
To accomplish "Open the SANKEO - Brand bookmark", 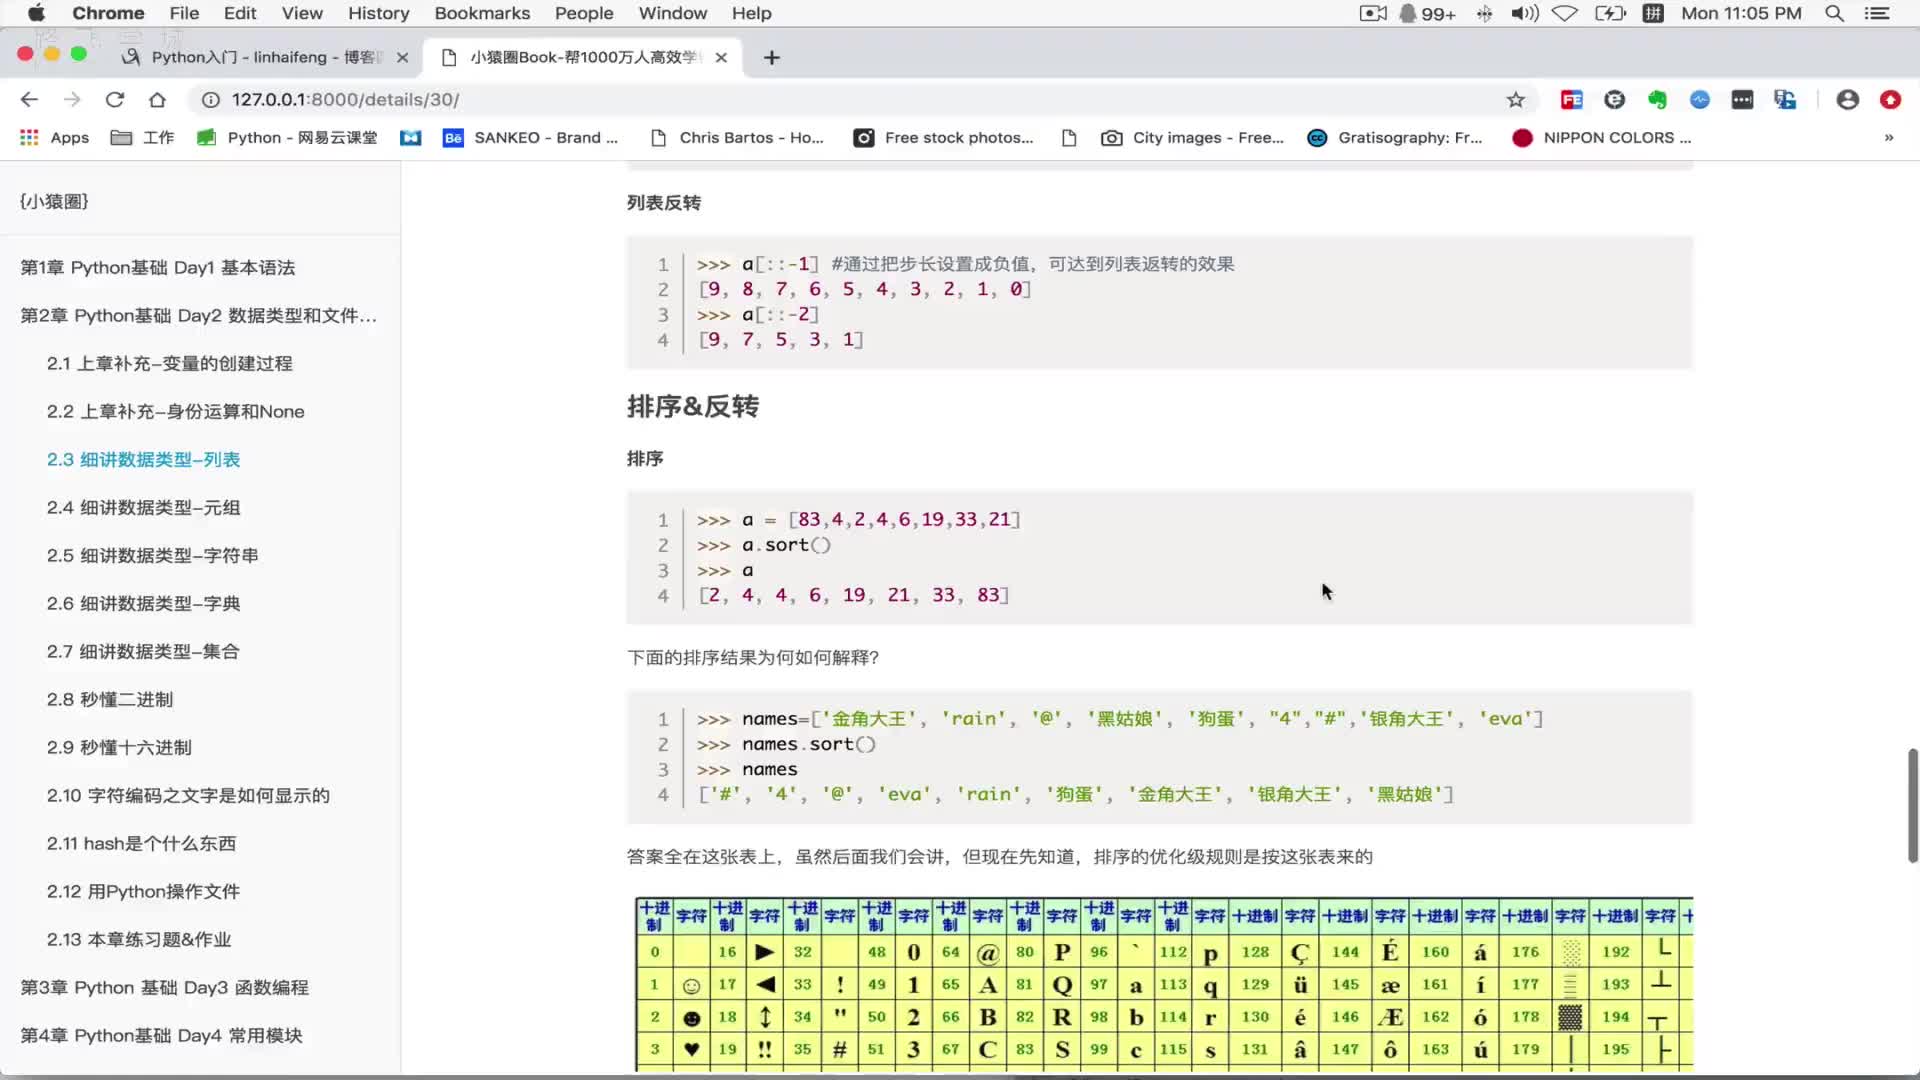I will point(531,137).
